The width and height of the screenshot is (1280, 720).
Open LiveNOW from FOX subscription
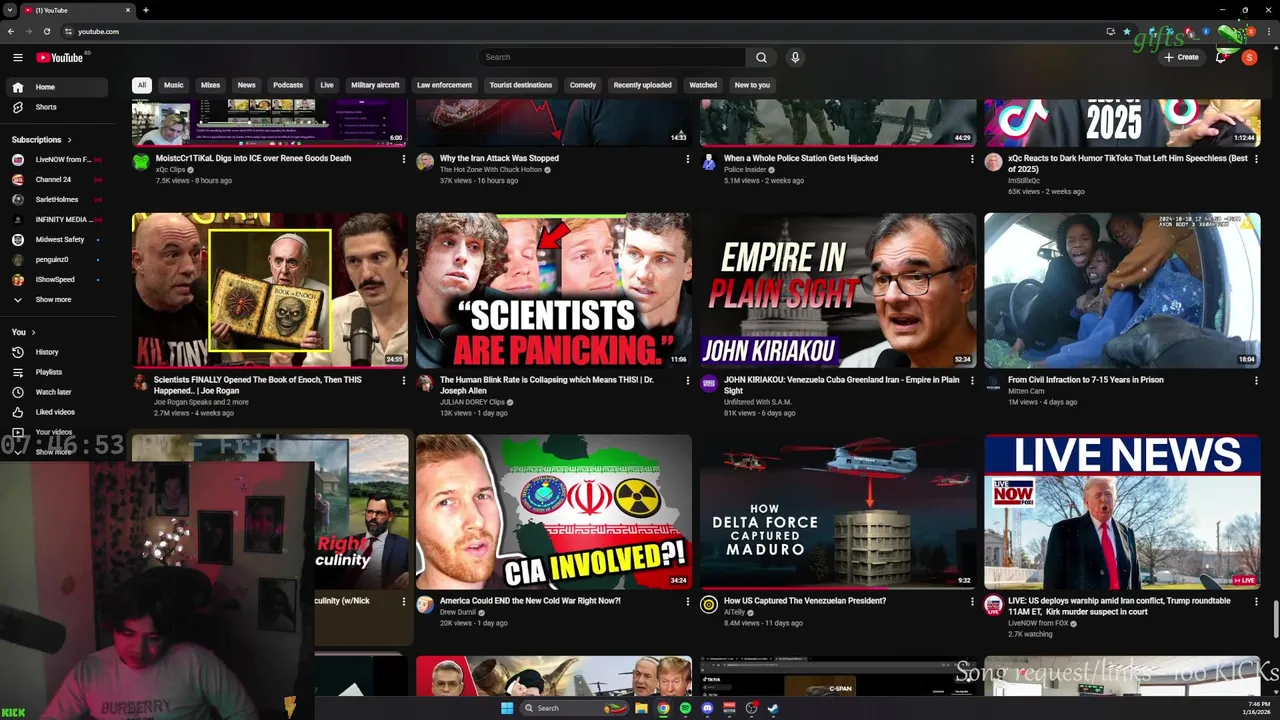(56, 160)
